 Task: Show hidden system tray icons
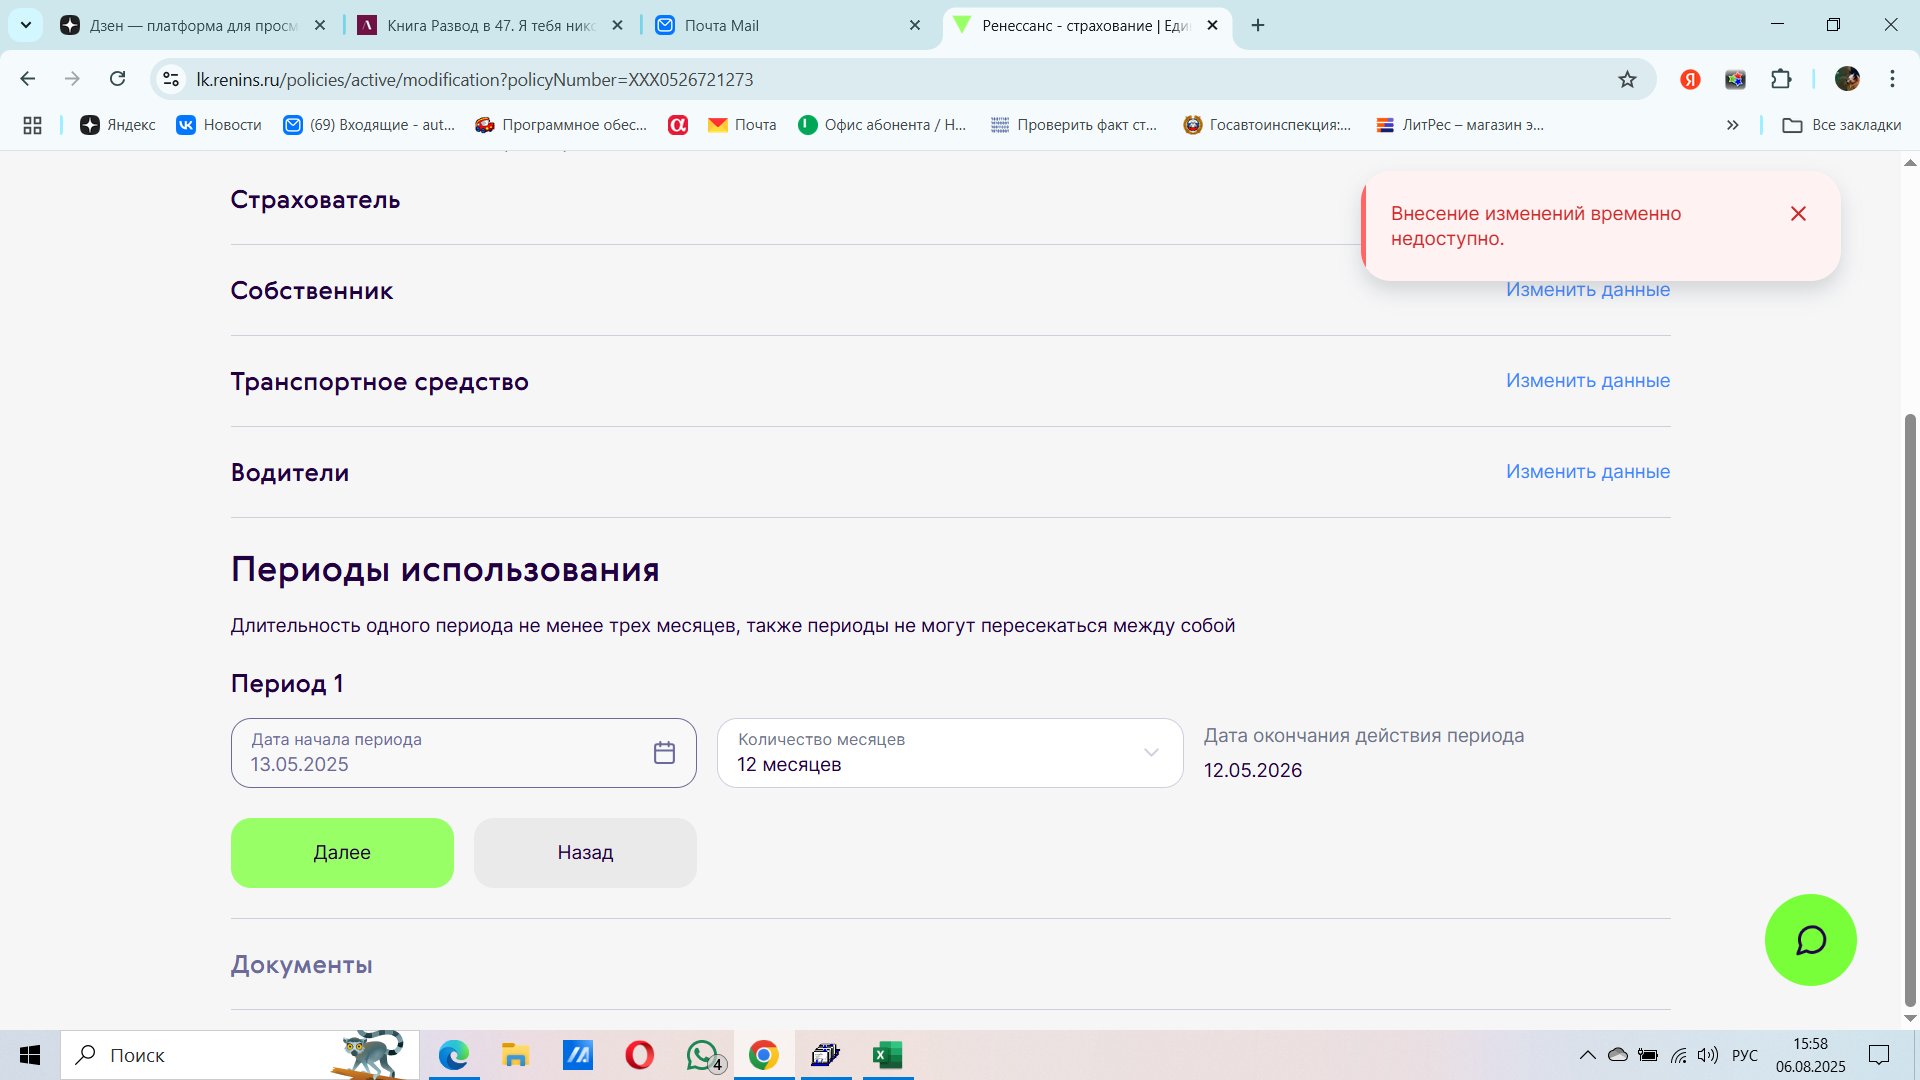point(1587,1055)
